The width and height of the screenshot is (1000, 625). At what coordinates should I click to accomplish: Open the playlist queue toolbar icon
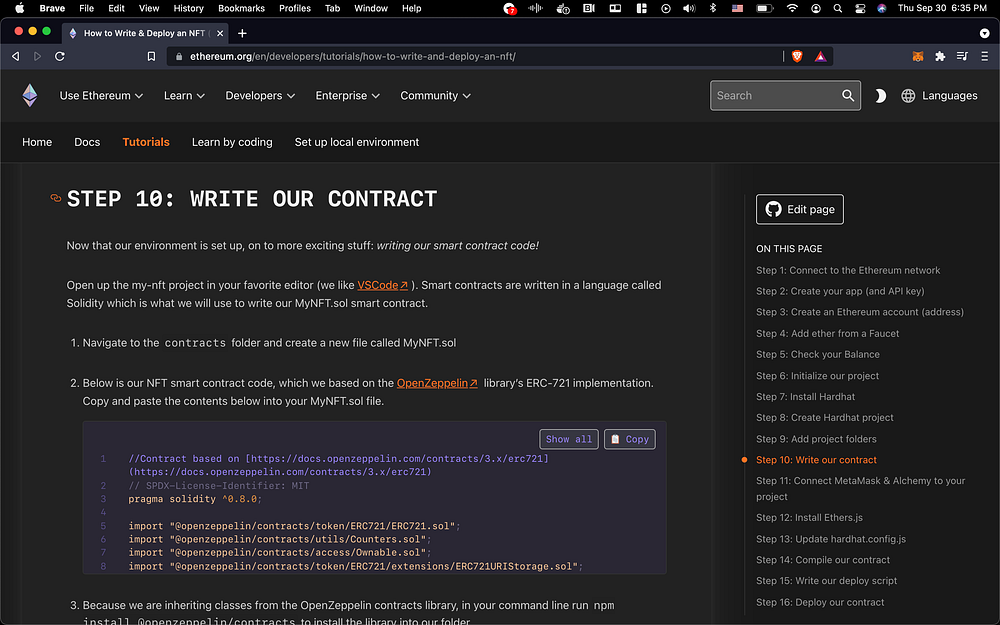tap(962, 56)
